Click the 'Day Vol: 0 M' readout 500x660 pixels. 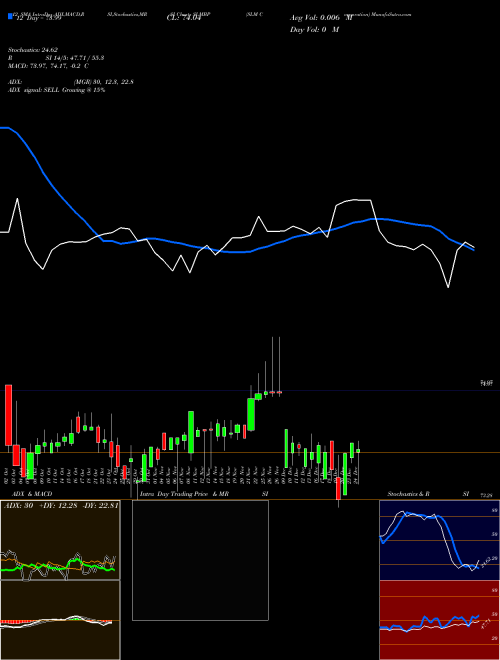point(314,30)
